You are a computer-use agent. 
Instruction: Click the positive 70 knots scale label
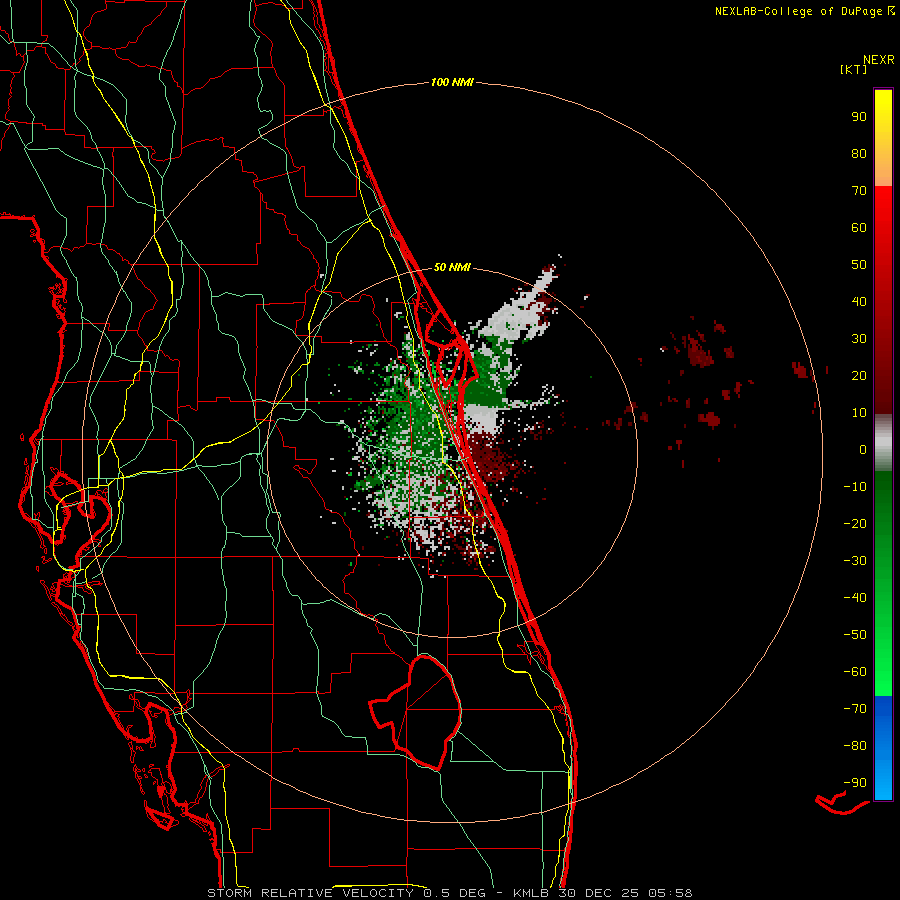859,191
